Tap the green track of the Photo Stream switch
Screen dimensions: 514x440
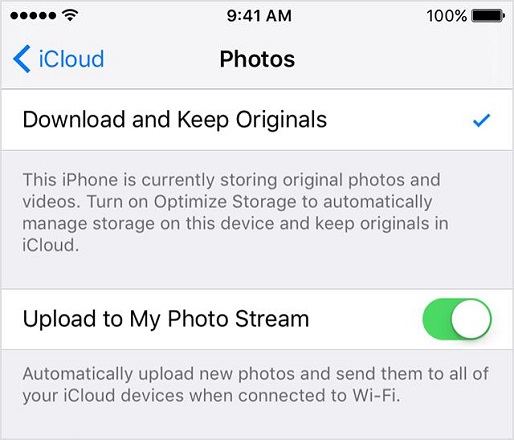pyautogui.click(x=437, y=319)
